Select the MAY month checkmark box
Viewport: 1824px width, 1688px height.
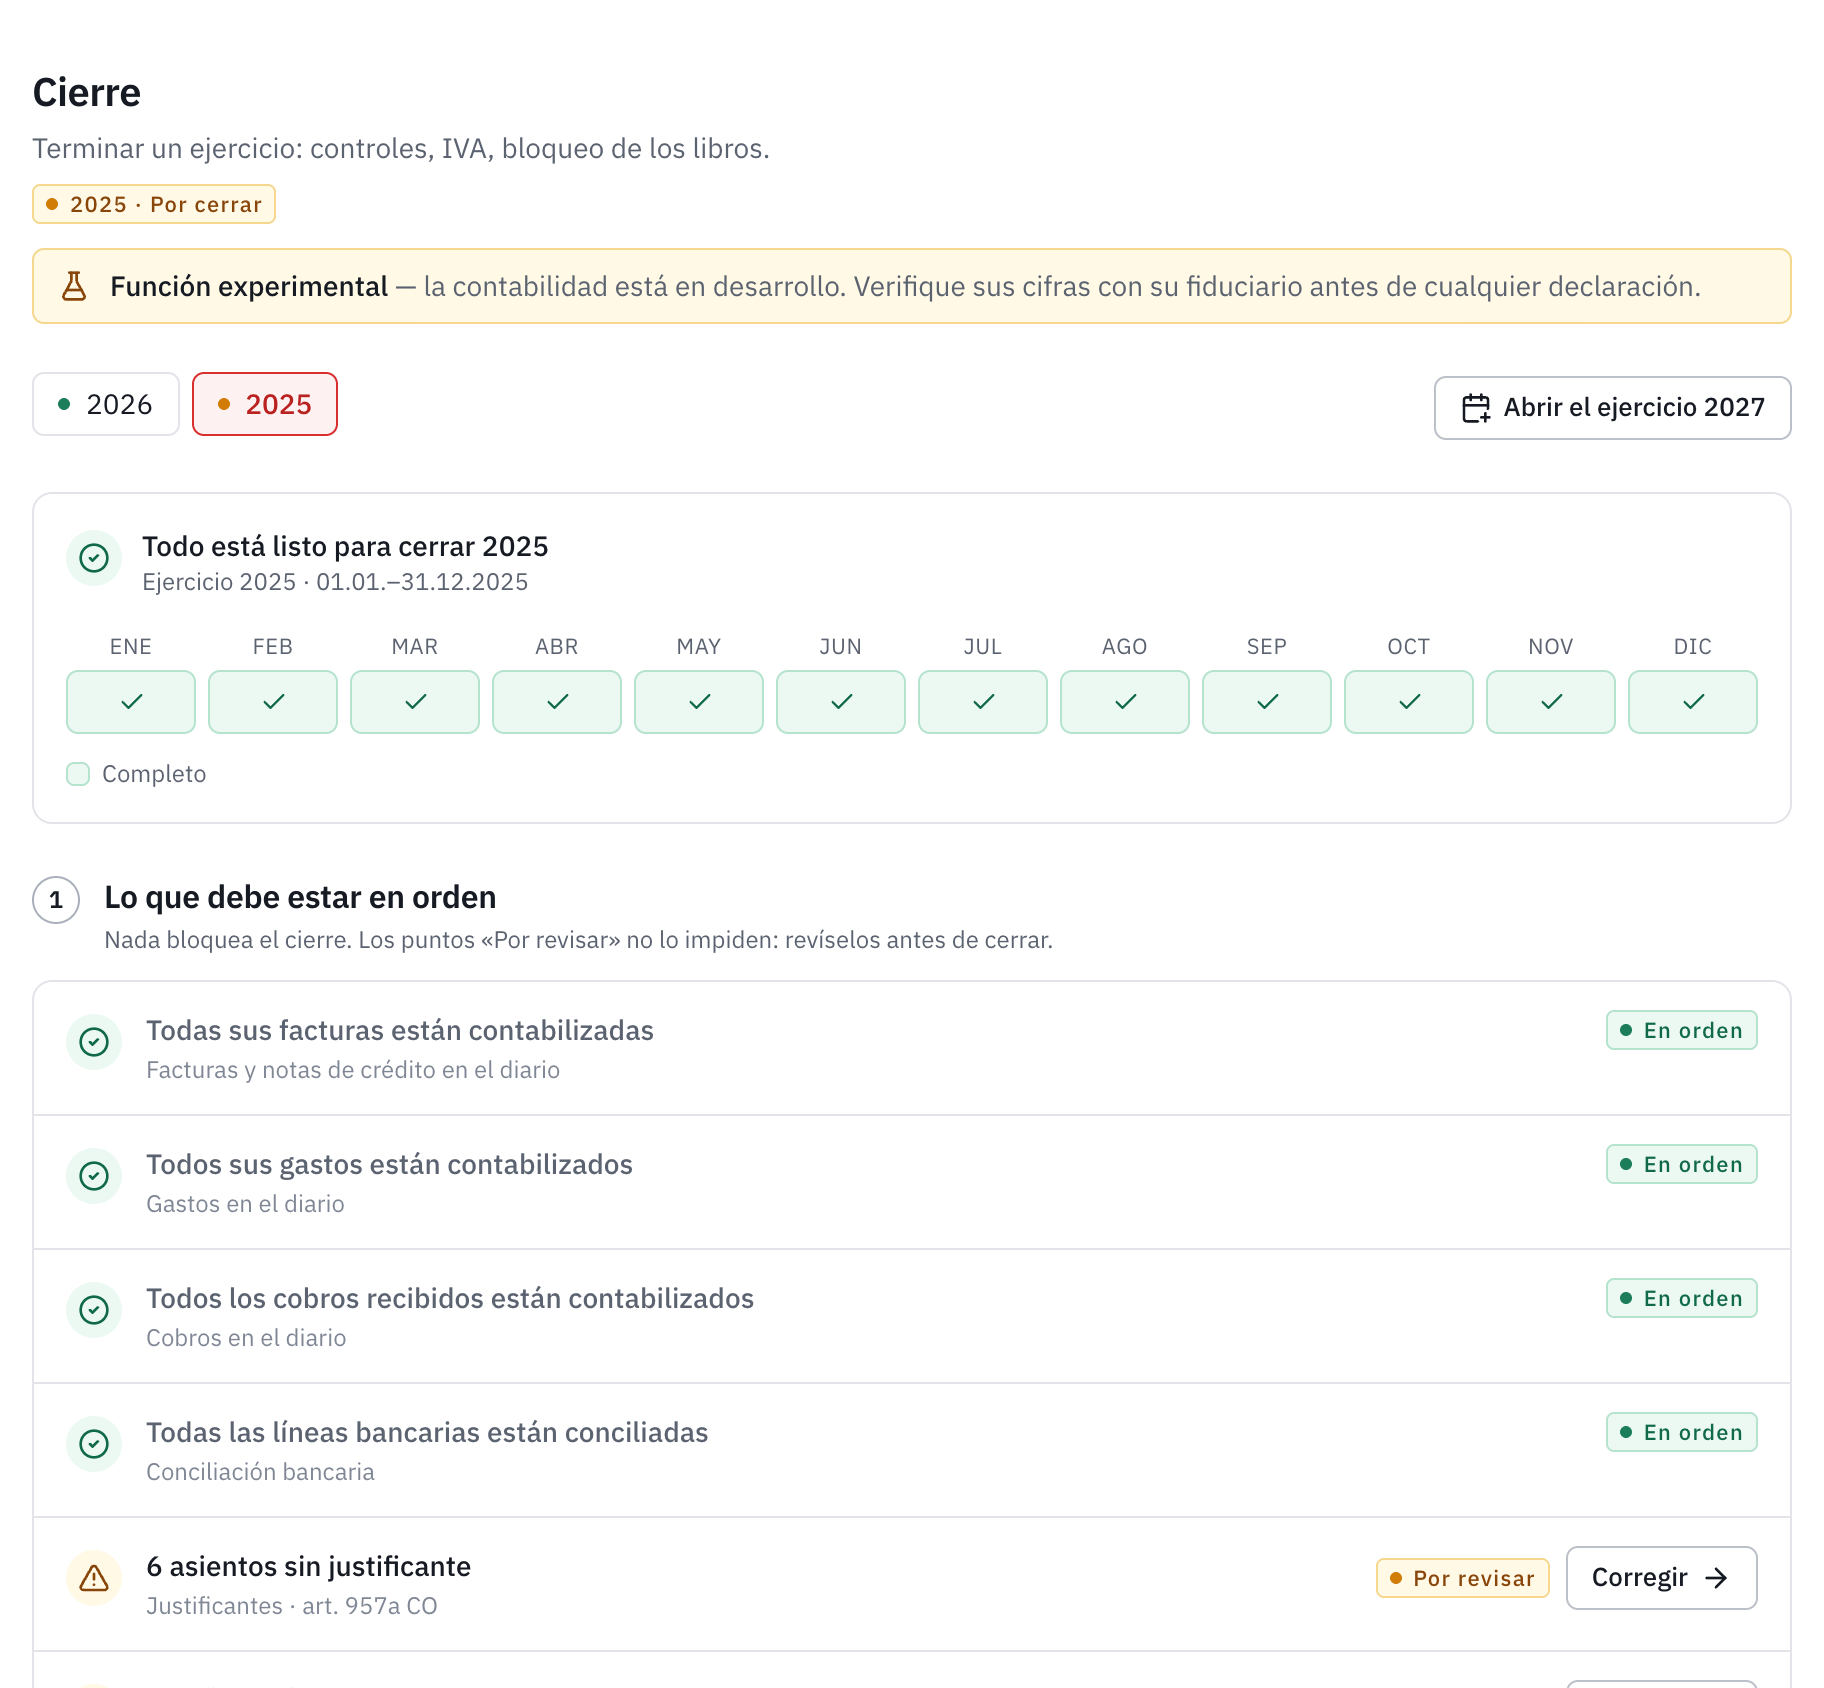click(x=699, y=702)
